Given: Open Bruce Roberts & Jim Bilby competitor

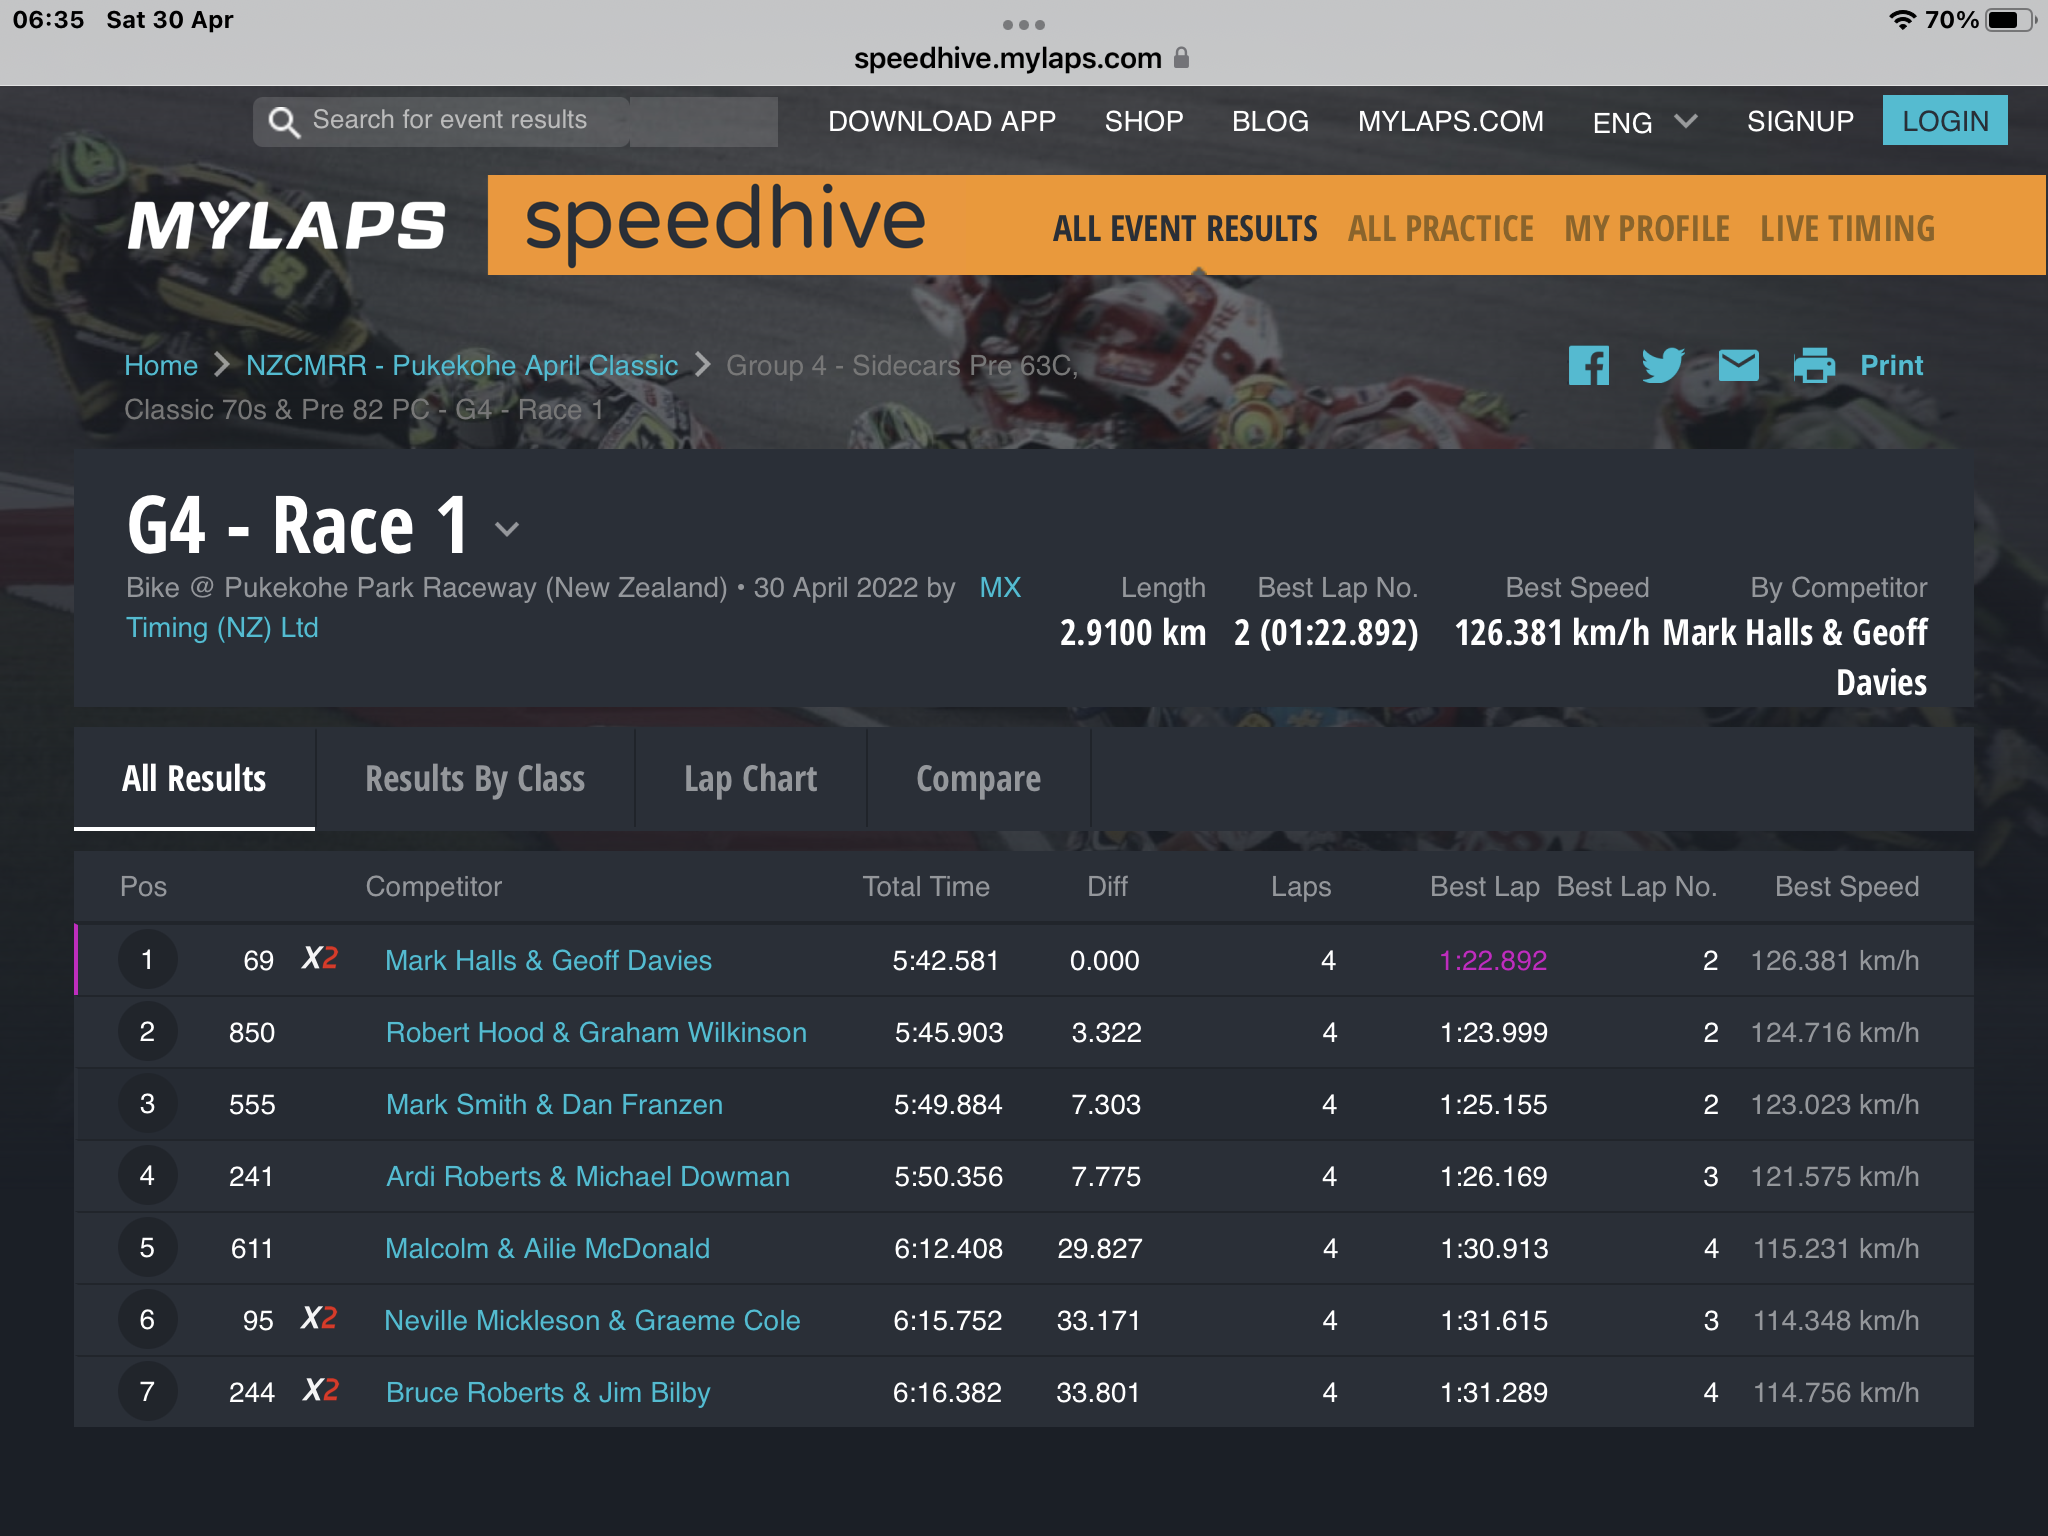Looking at the screenshot, I should [548, 1392].
